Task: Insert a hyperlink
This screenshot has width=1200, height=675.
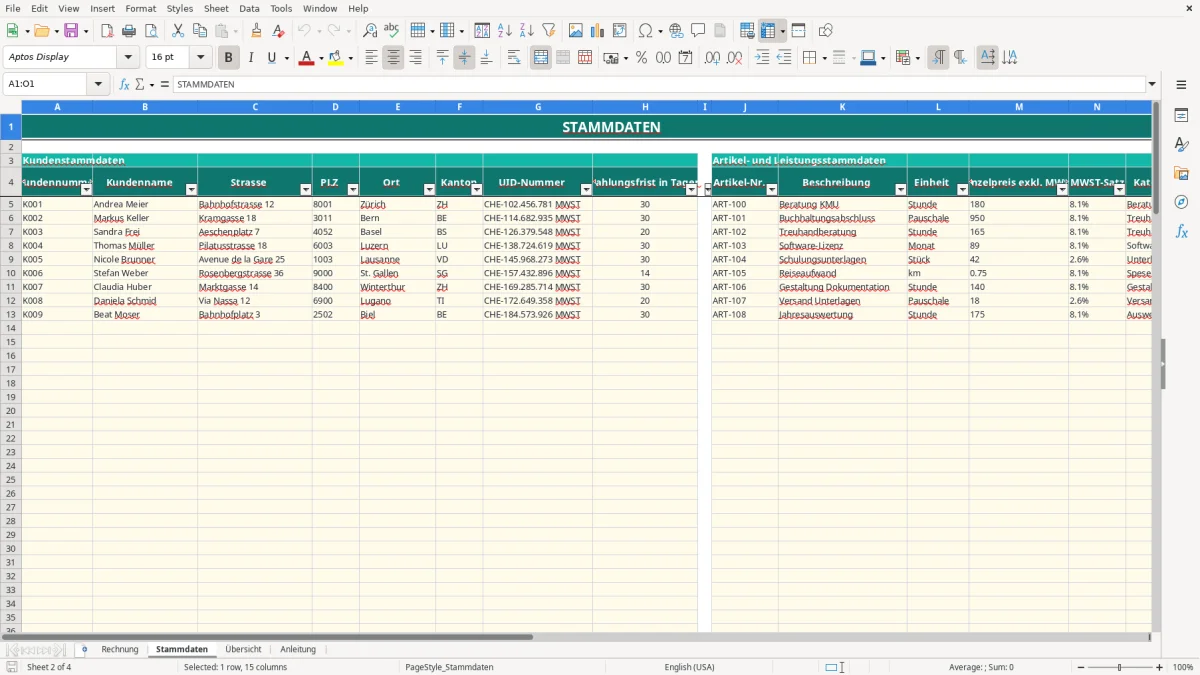Action: pos(676,31)
